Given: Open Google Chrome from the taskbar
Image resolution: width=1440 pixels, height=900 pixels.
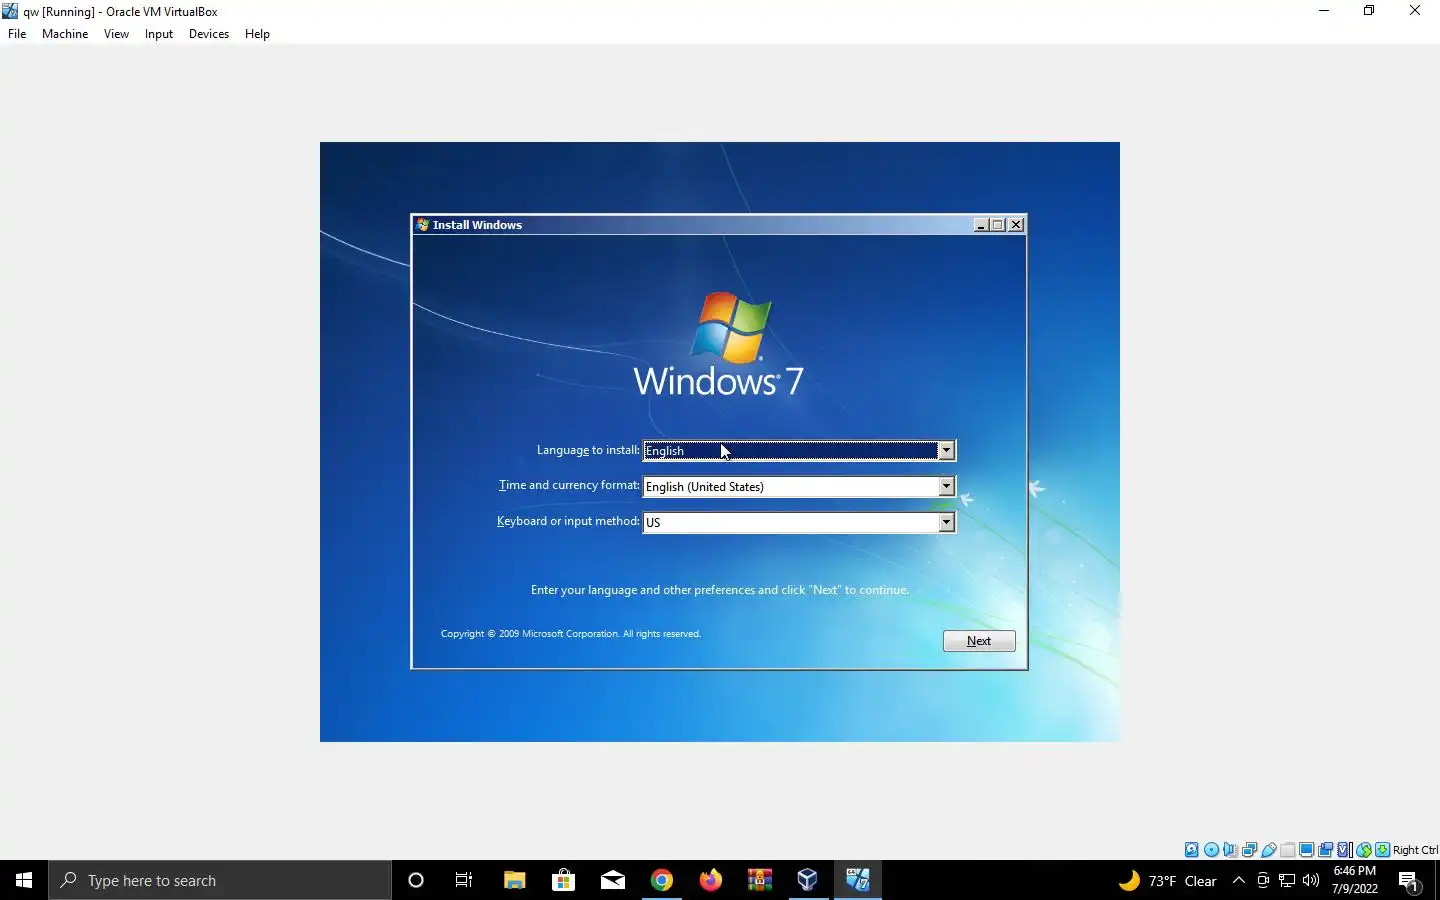Looking at the screenshot, I should pyautogui.click(x=661, y=880).
